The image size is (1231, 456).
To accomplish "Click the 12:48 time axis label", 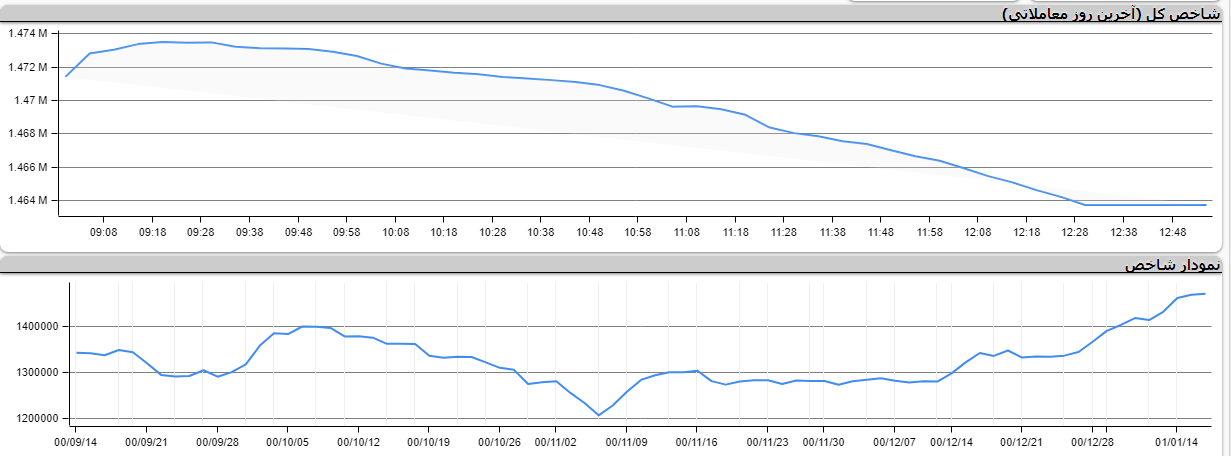I will click(x=1172, y=232).
